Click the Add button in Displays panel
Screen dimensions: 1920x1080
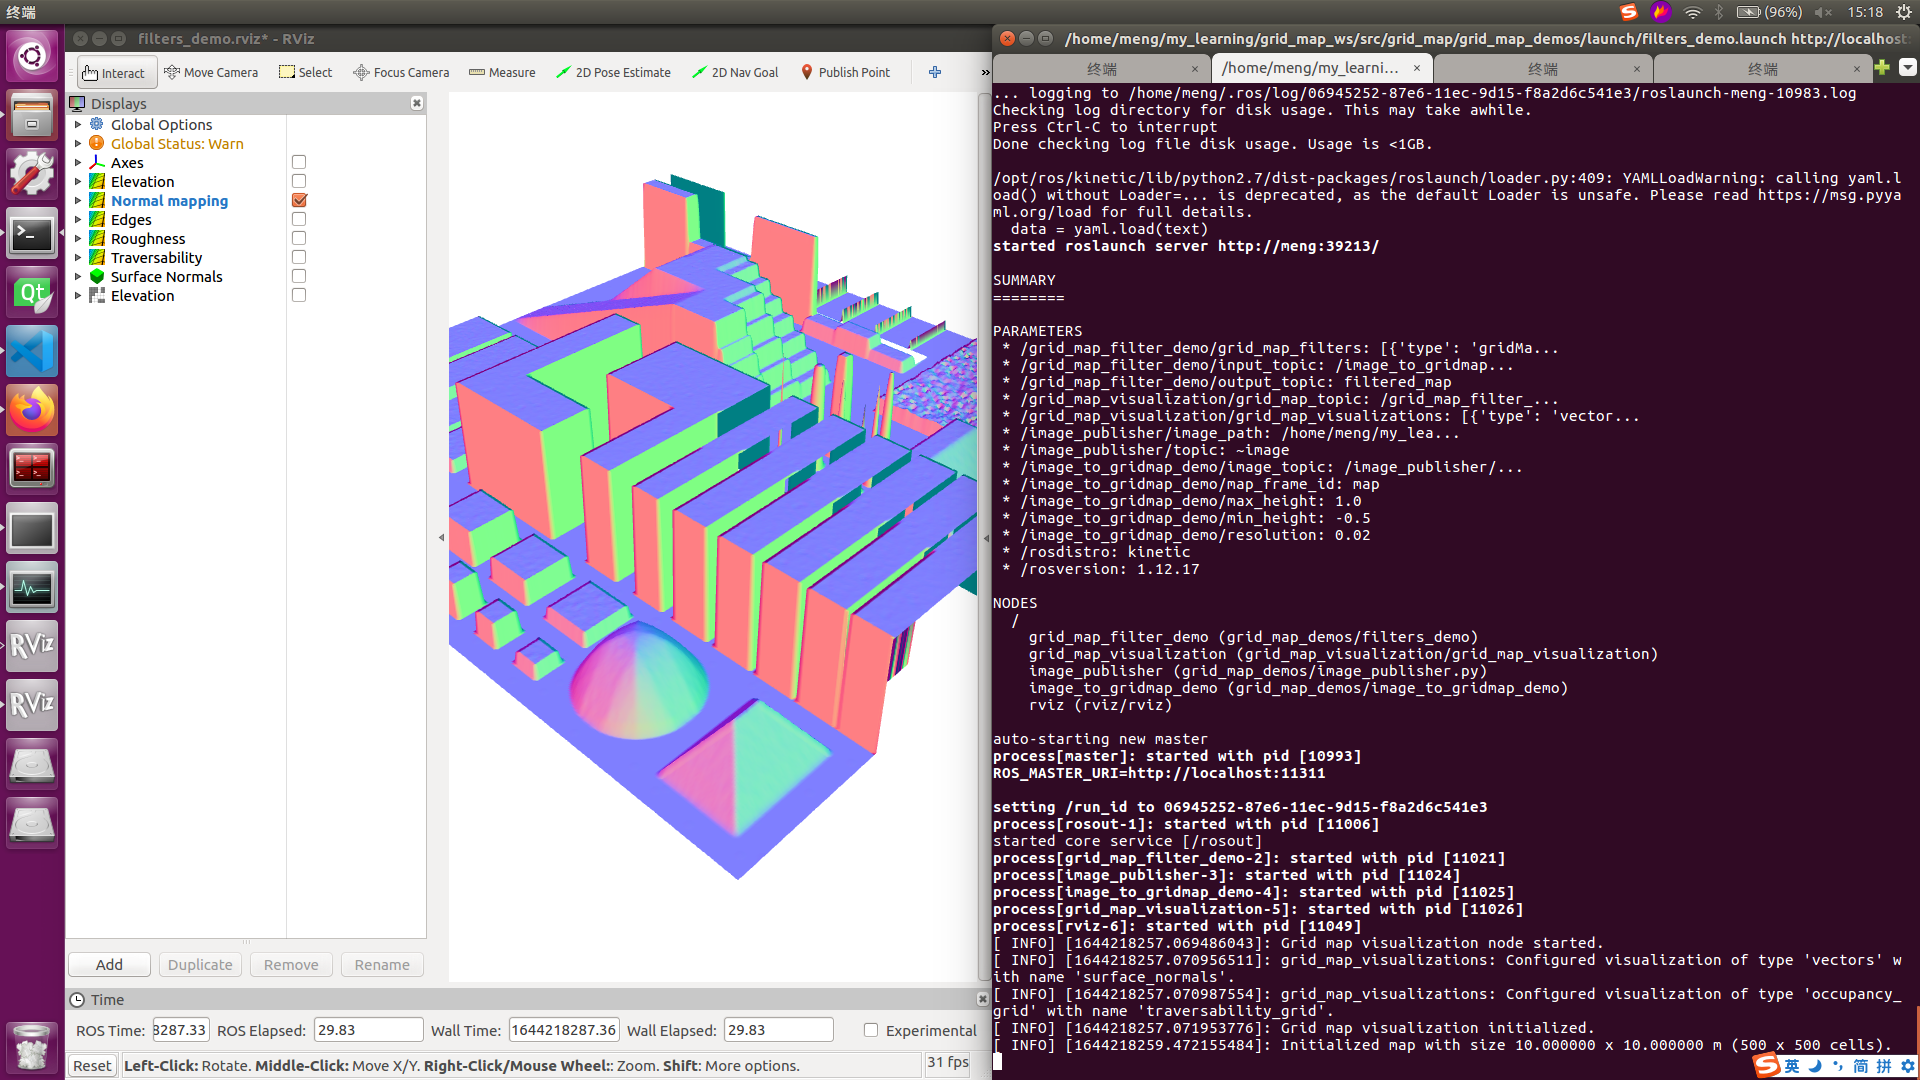[108, 964]
